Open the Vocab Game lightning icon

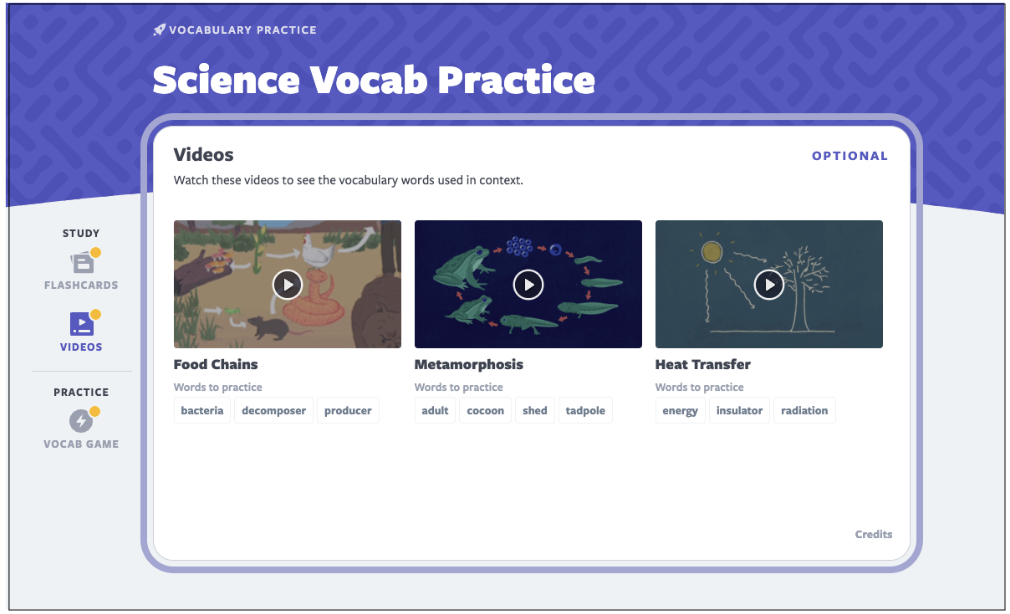[x=81, y=421]
